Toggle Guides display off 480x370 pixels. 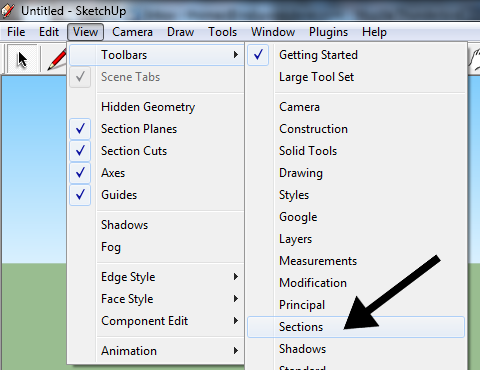157,195
